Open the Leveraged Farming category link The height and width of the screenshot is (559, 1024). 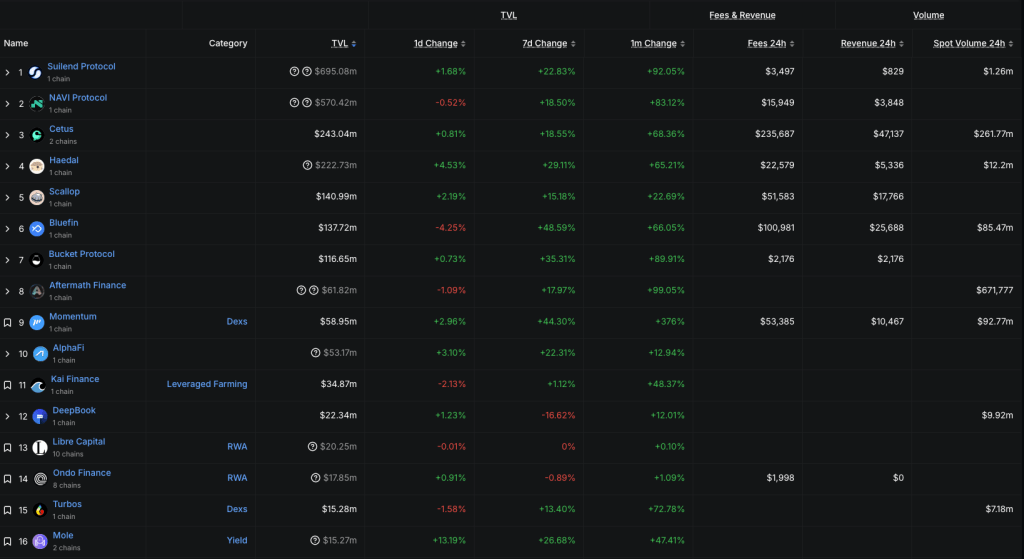207,384
